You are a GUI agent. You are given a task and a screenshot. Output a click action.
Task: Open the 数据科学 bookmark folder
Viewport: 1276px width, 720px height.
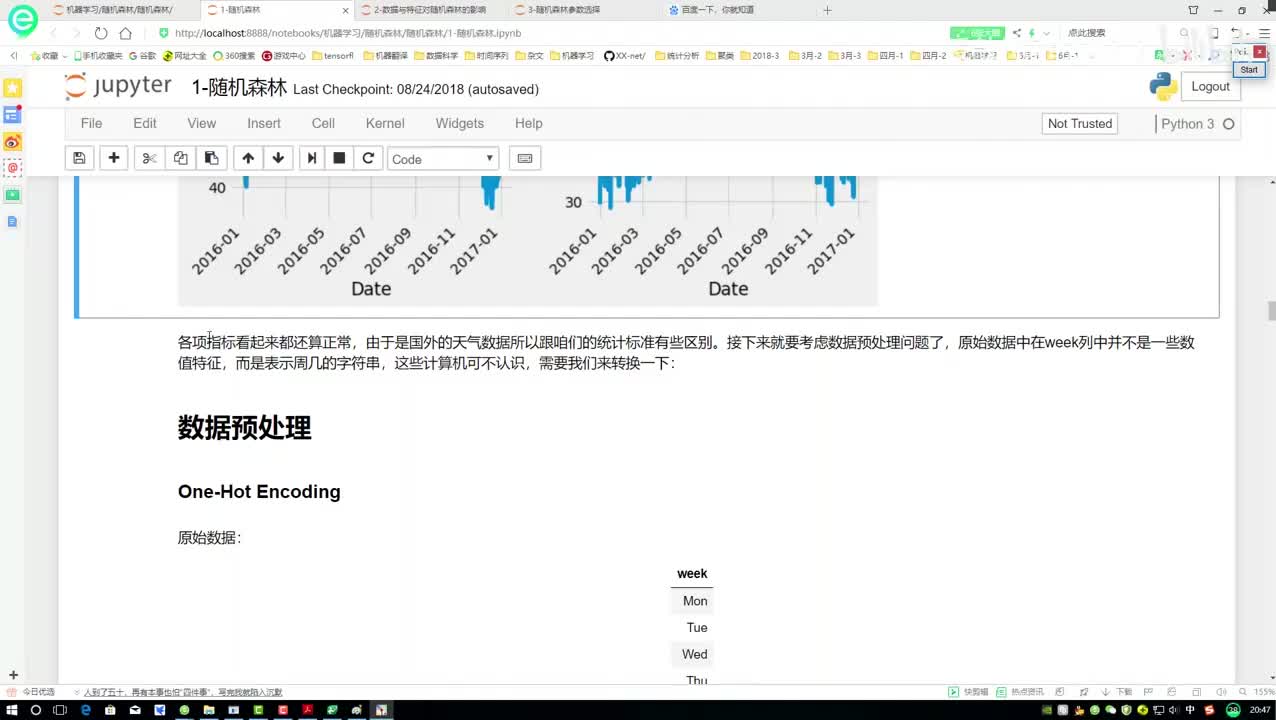click(x=436, y=56)
